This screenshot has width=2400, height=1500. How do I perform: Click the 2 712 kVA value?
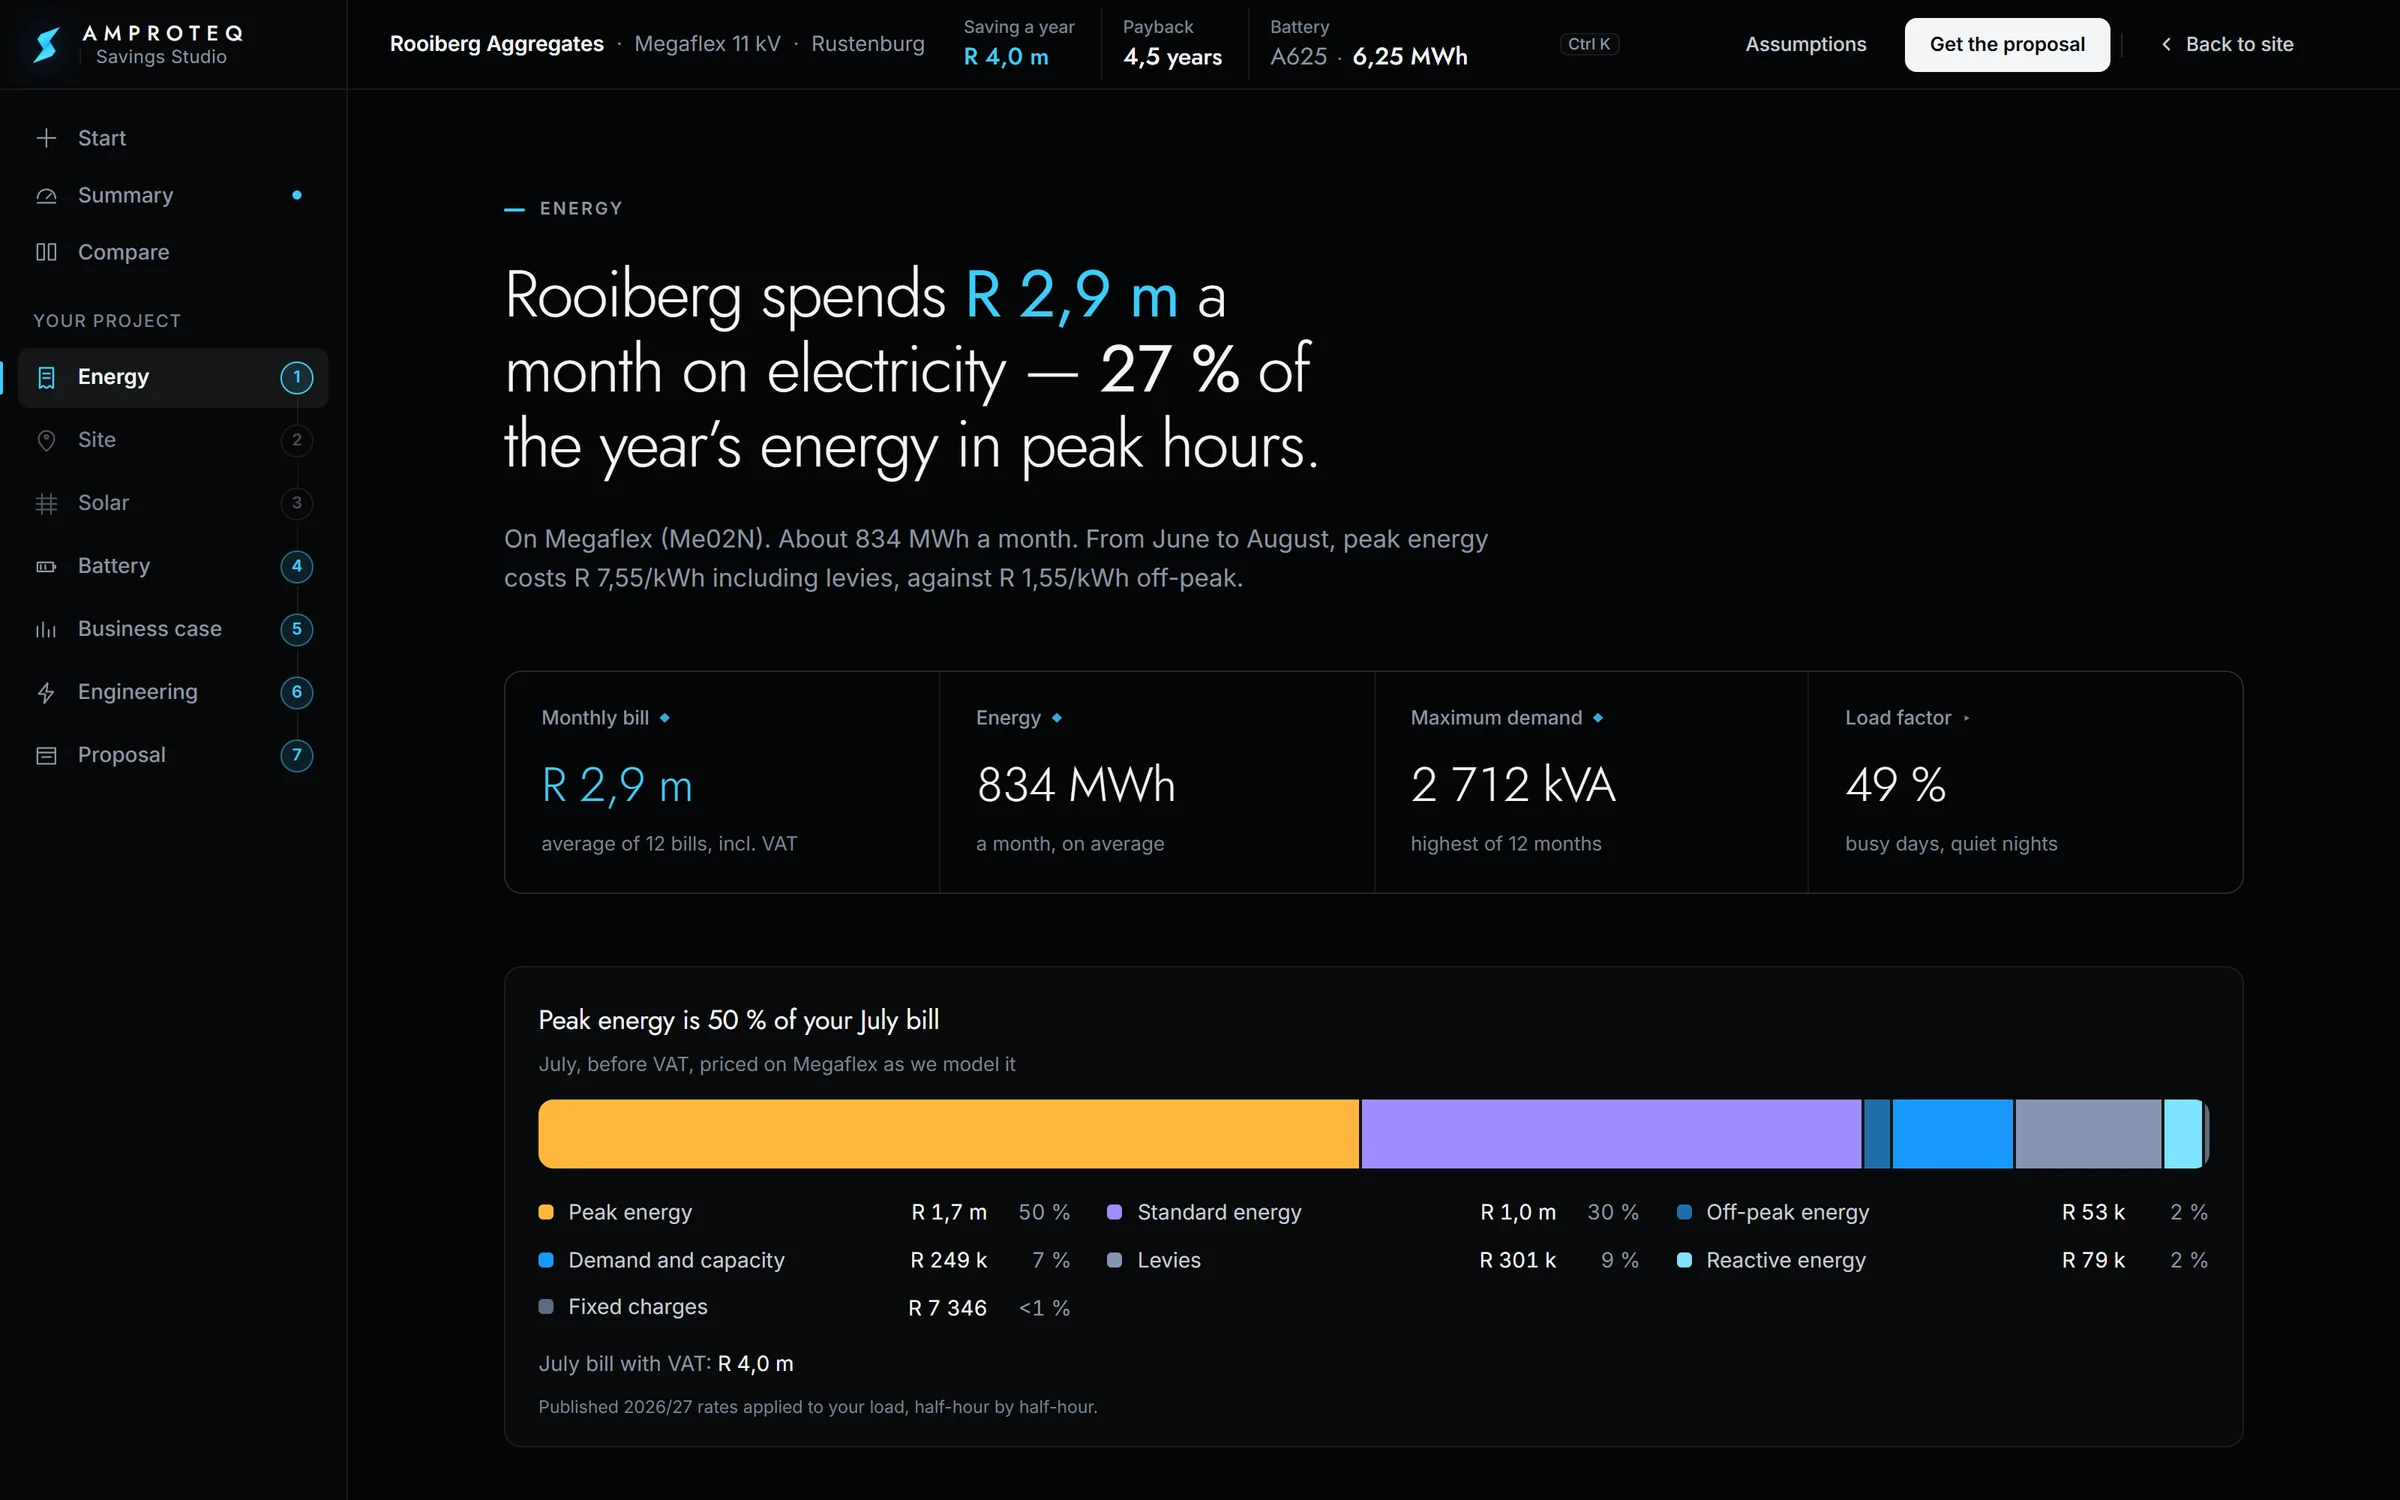[x=1512, y=785]
